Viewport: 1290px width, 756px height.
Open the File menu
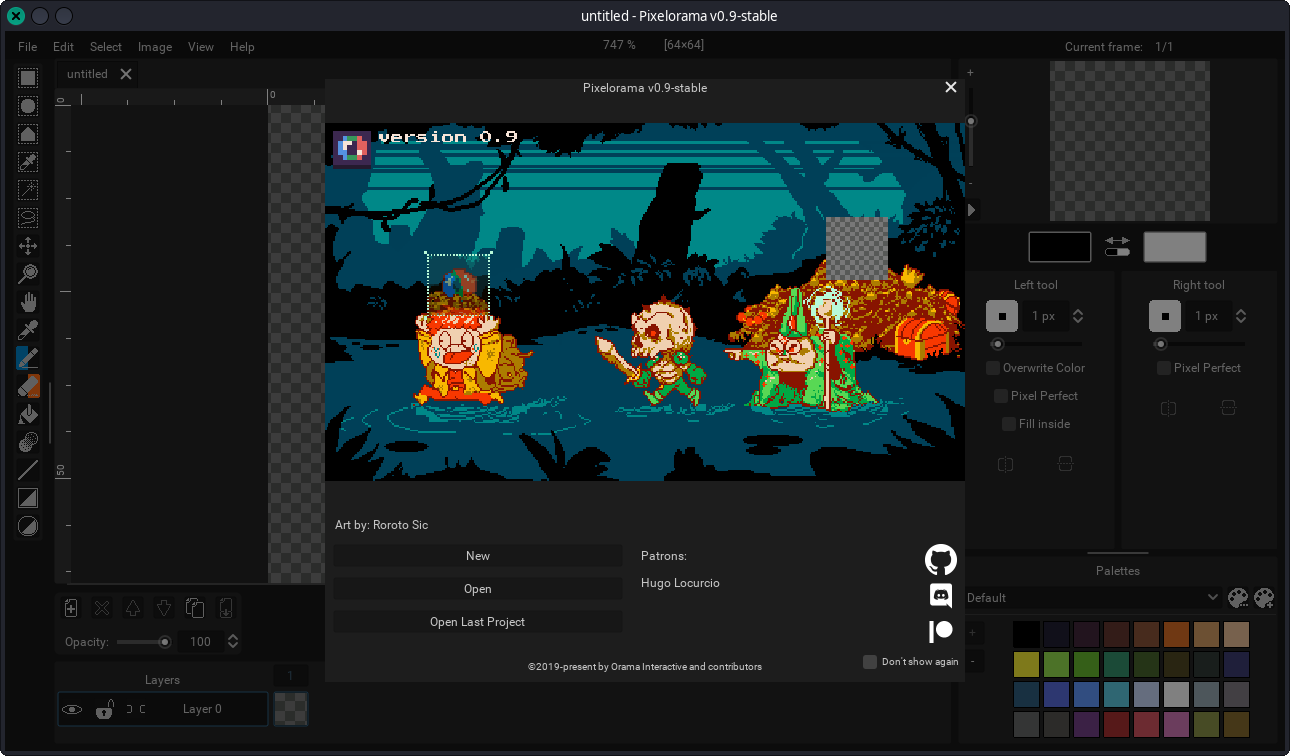(x=28, y=47)
